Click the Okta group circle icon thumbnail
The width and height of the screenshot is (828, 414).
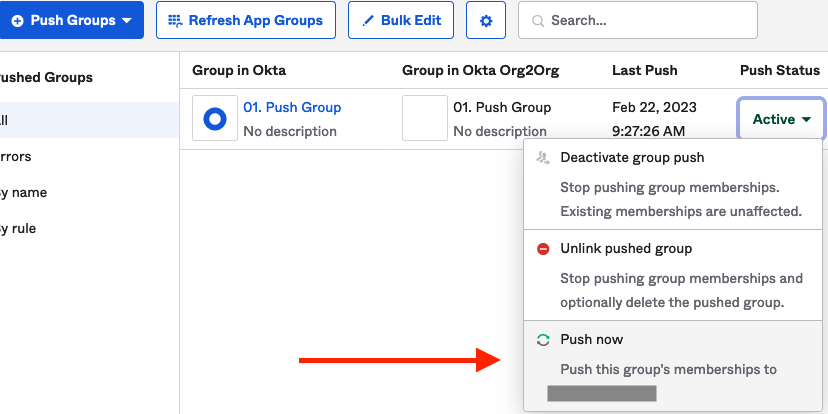215,118
